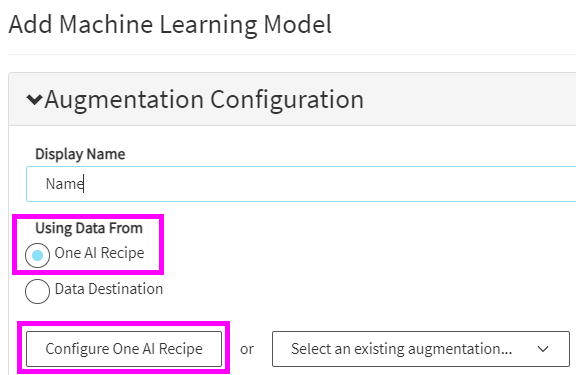Click the Data Destination label text
Screen dimensions: 576x375
point(109,289)
